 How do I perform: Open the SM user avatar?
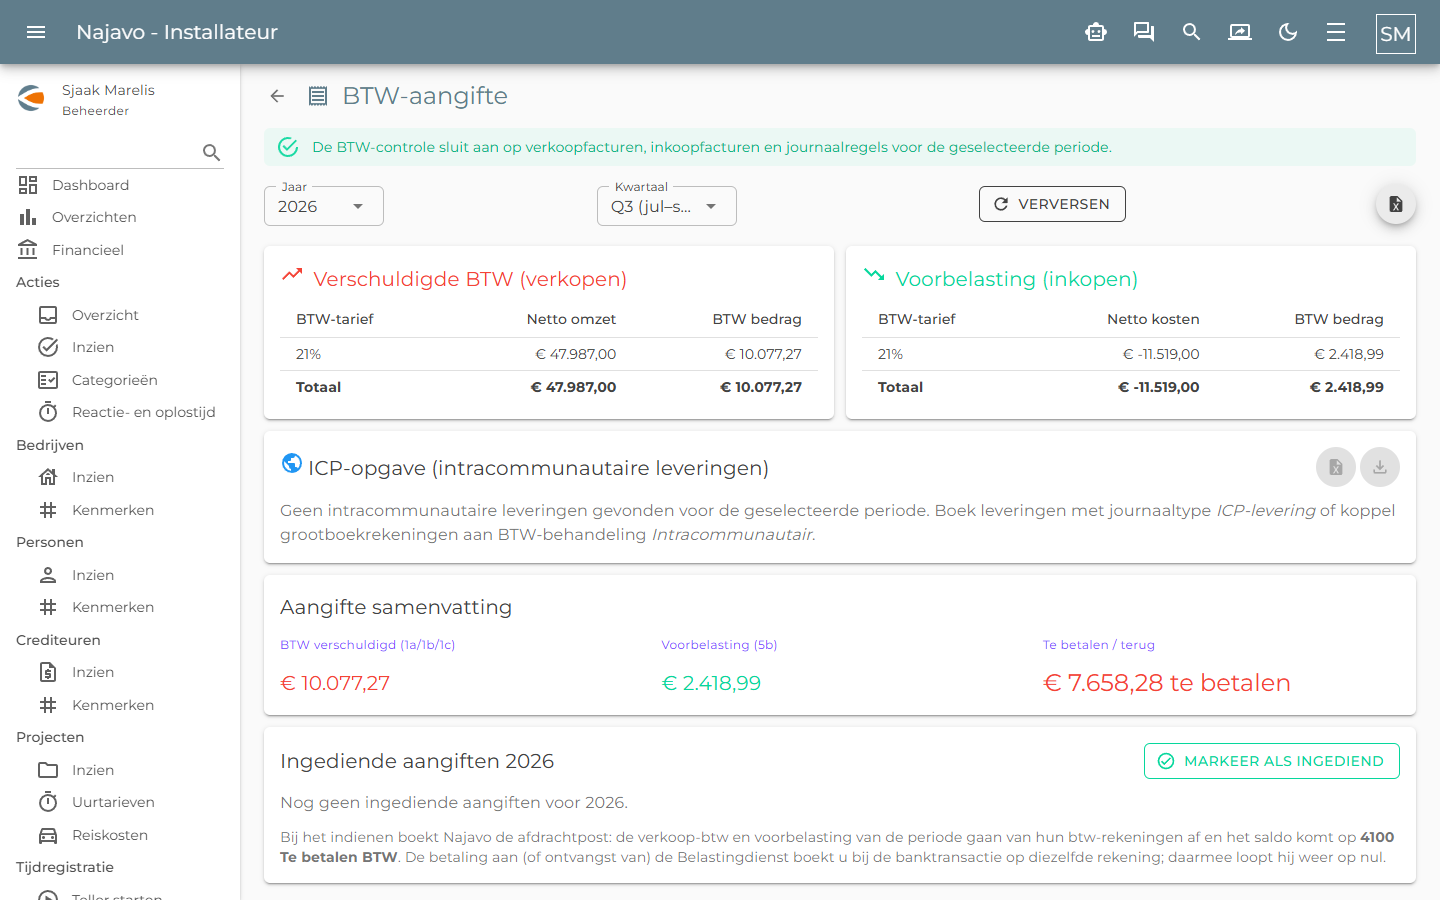click(x=1395, y=33)
